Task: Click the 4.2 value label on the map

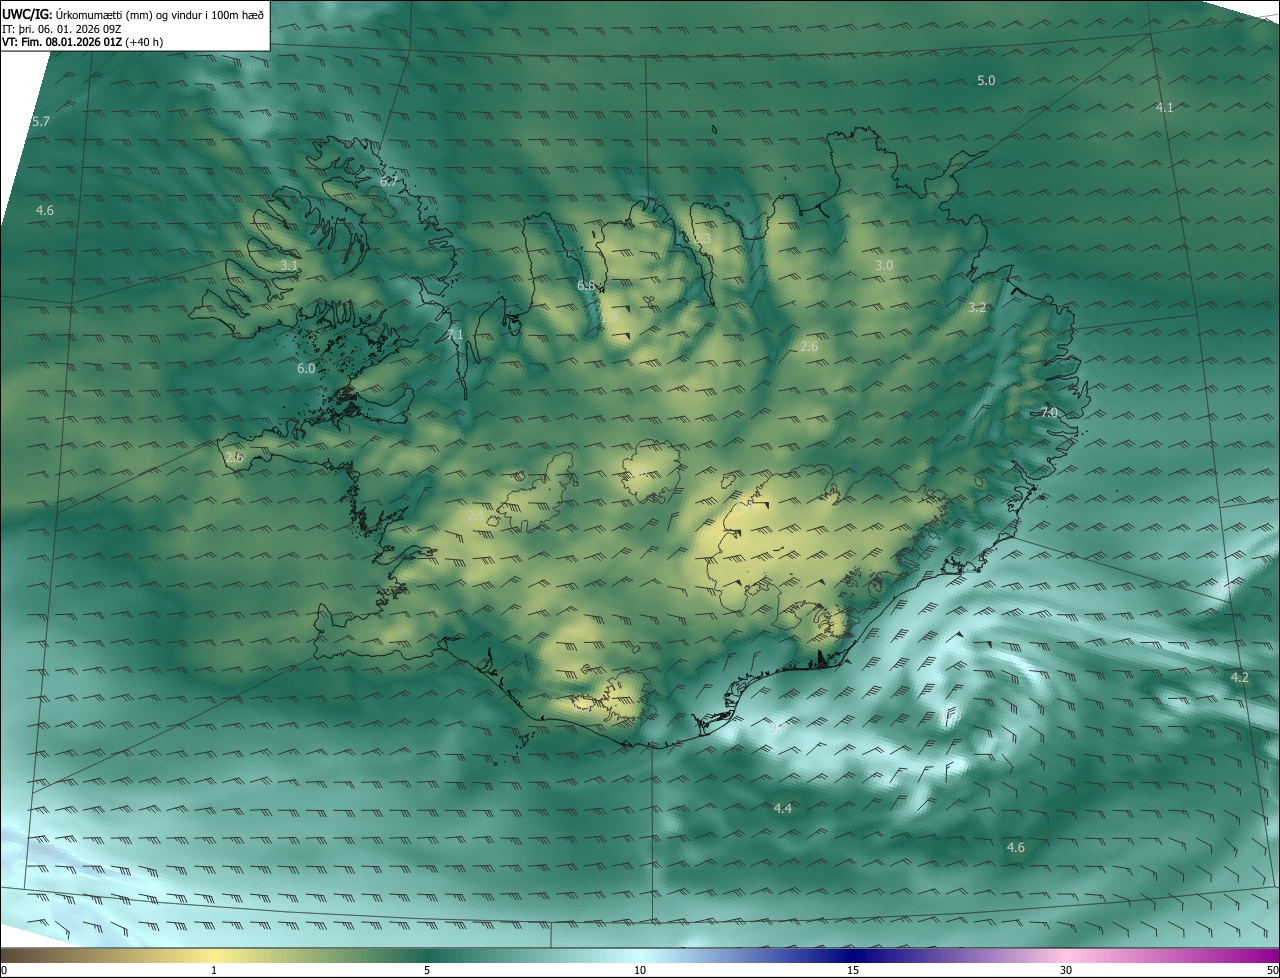Action: coord(1240,677)
